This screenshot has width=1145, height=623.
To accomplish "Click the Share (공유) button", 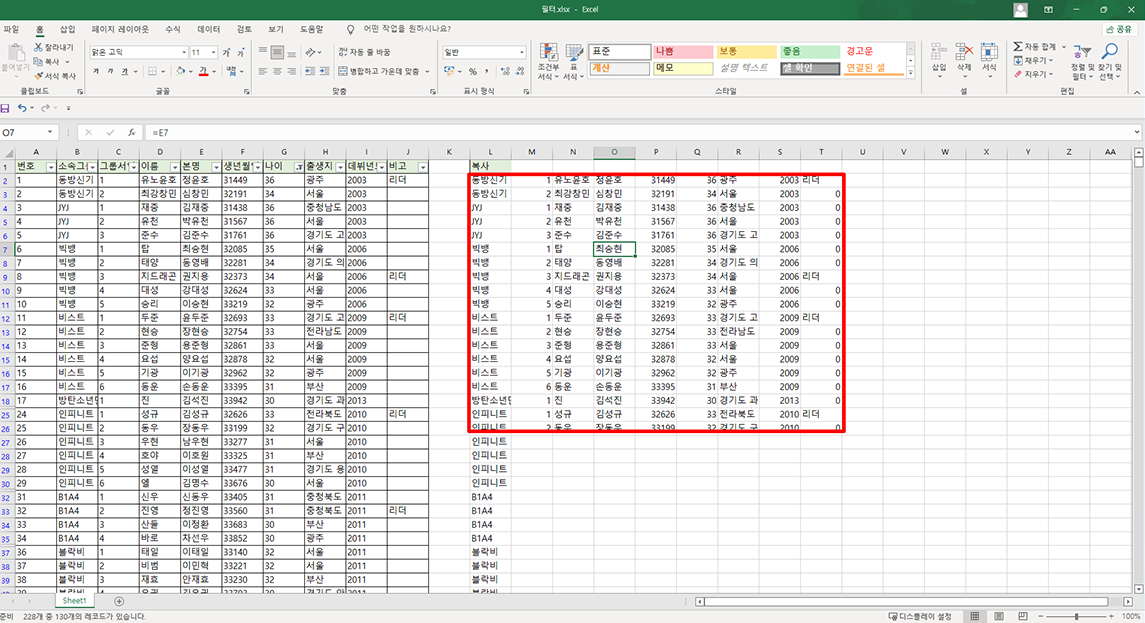I will pos(1119,29).
